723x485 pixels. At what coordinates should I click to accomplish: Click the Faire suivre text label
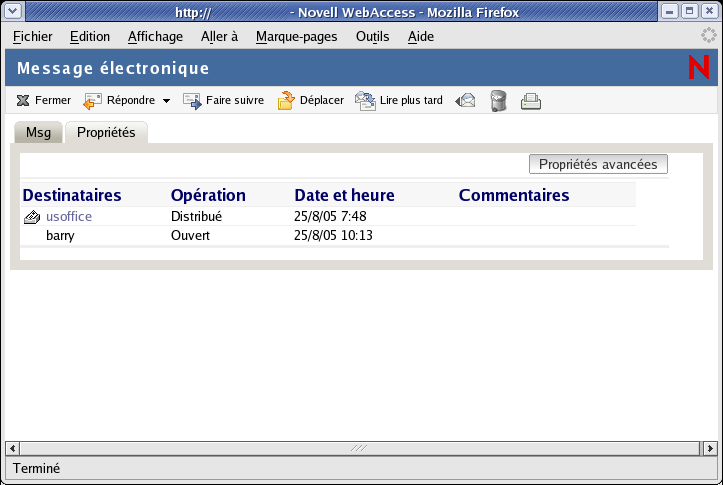point(235,100)
